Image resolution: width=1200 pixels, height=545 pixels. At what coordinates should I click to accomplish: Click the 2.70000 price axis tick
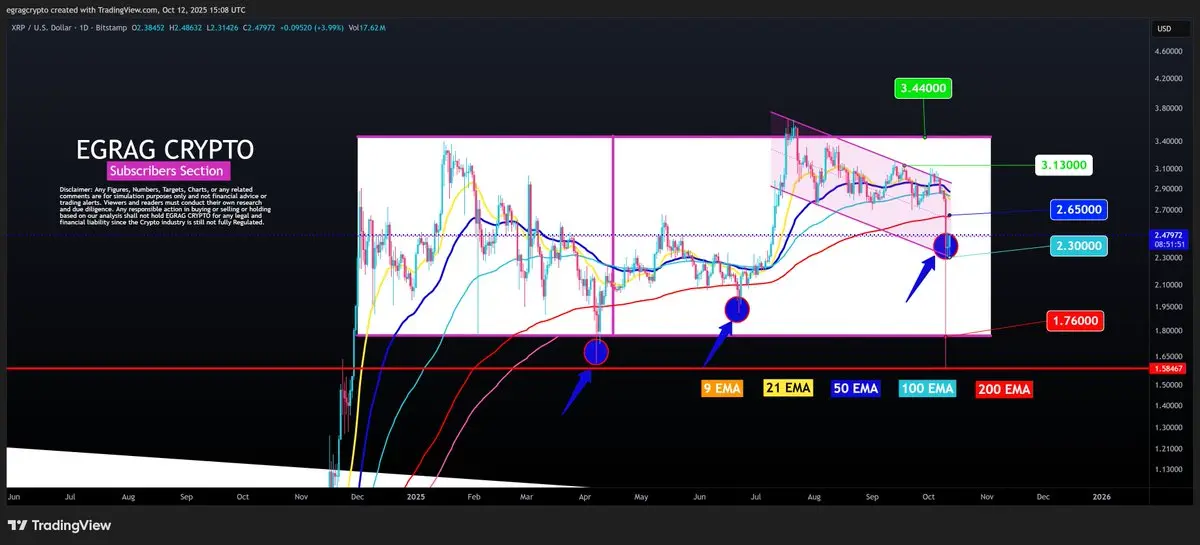pyautogui.click(x=1170, y=210)
